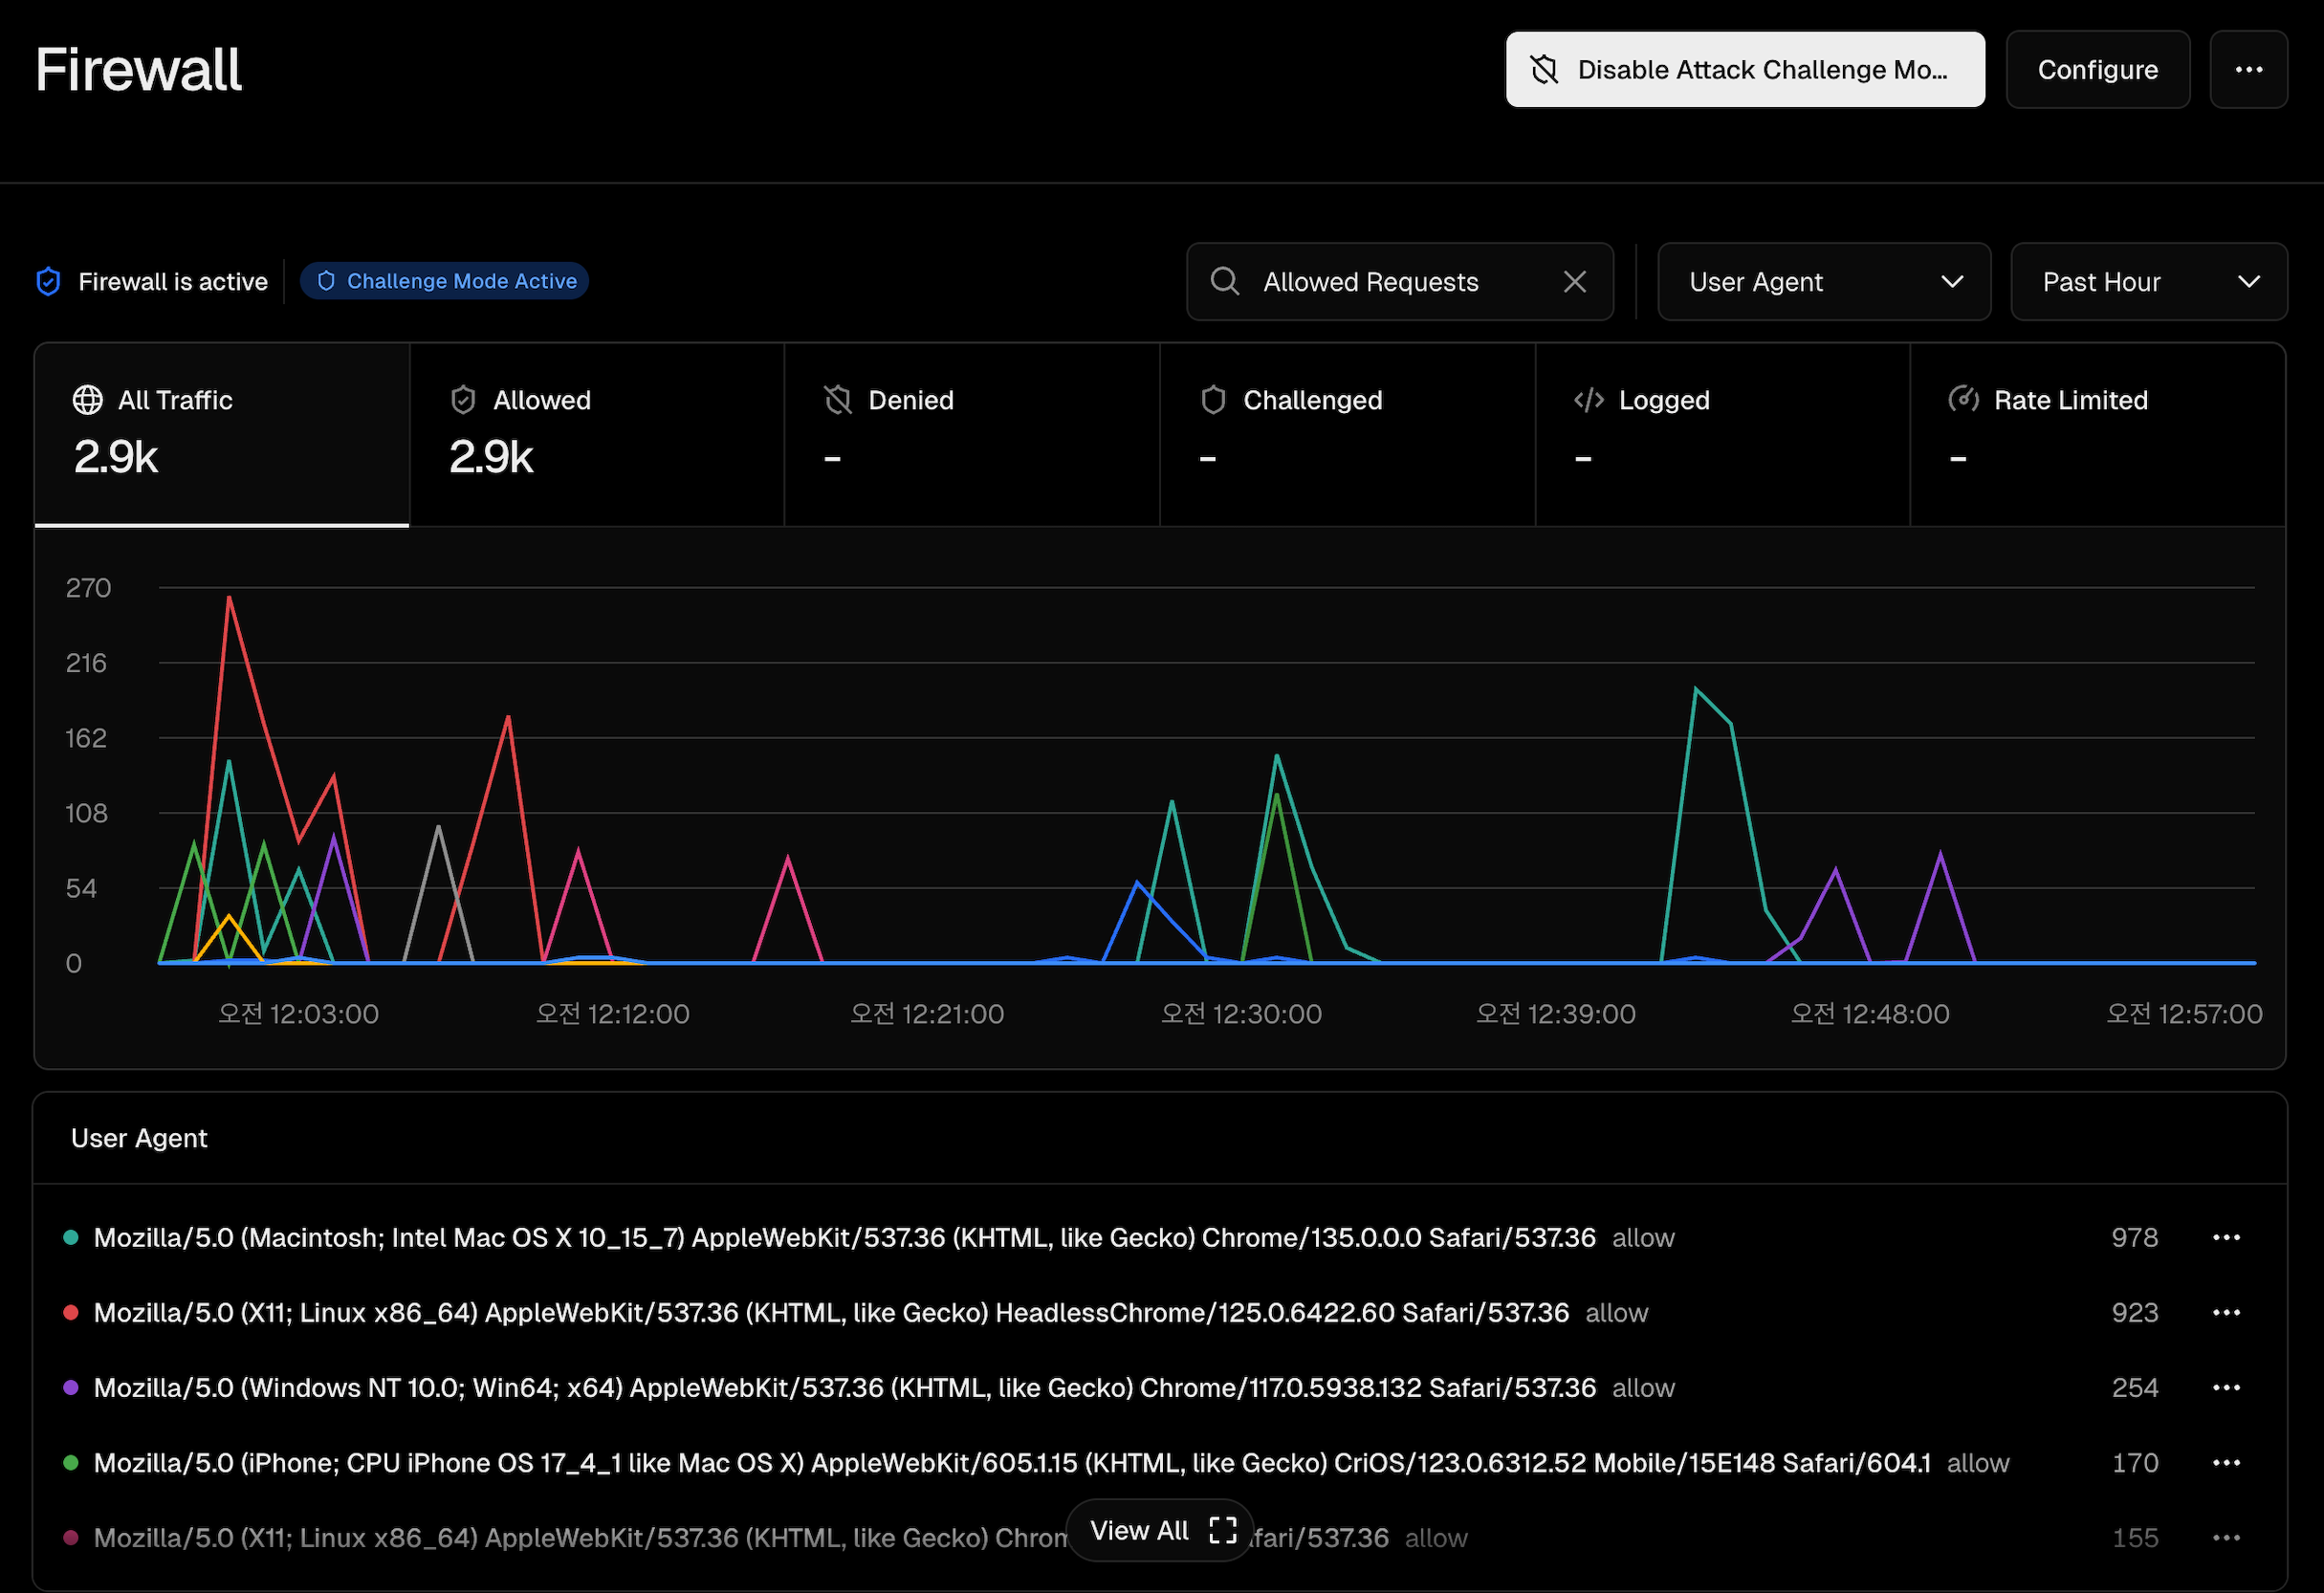This screenshot has width=2324, height=1593.
Task: Click the User Agent section heading
Action: click(x=139, y=1138)
